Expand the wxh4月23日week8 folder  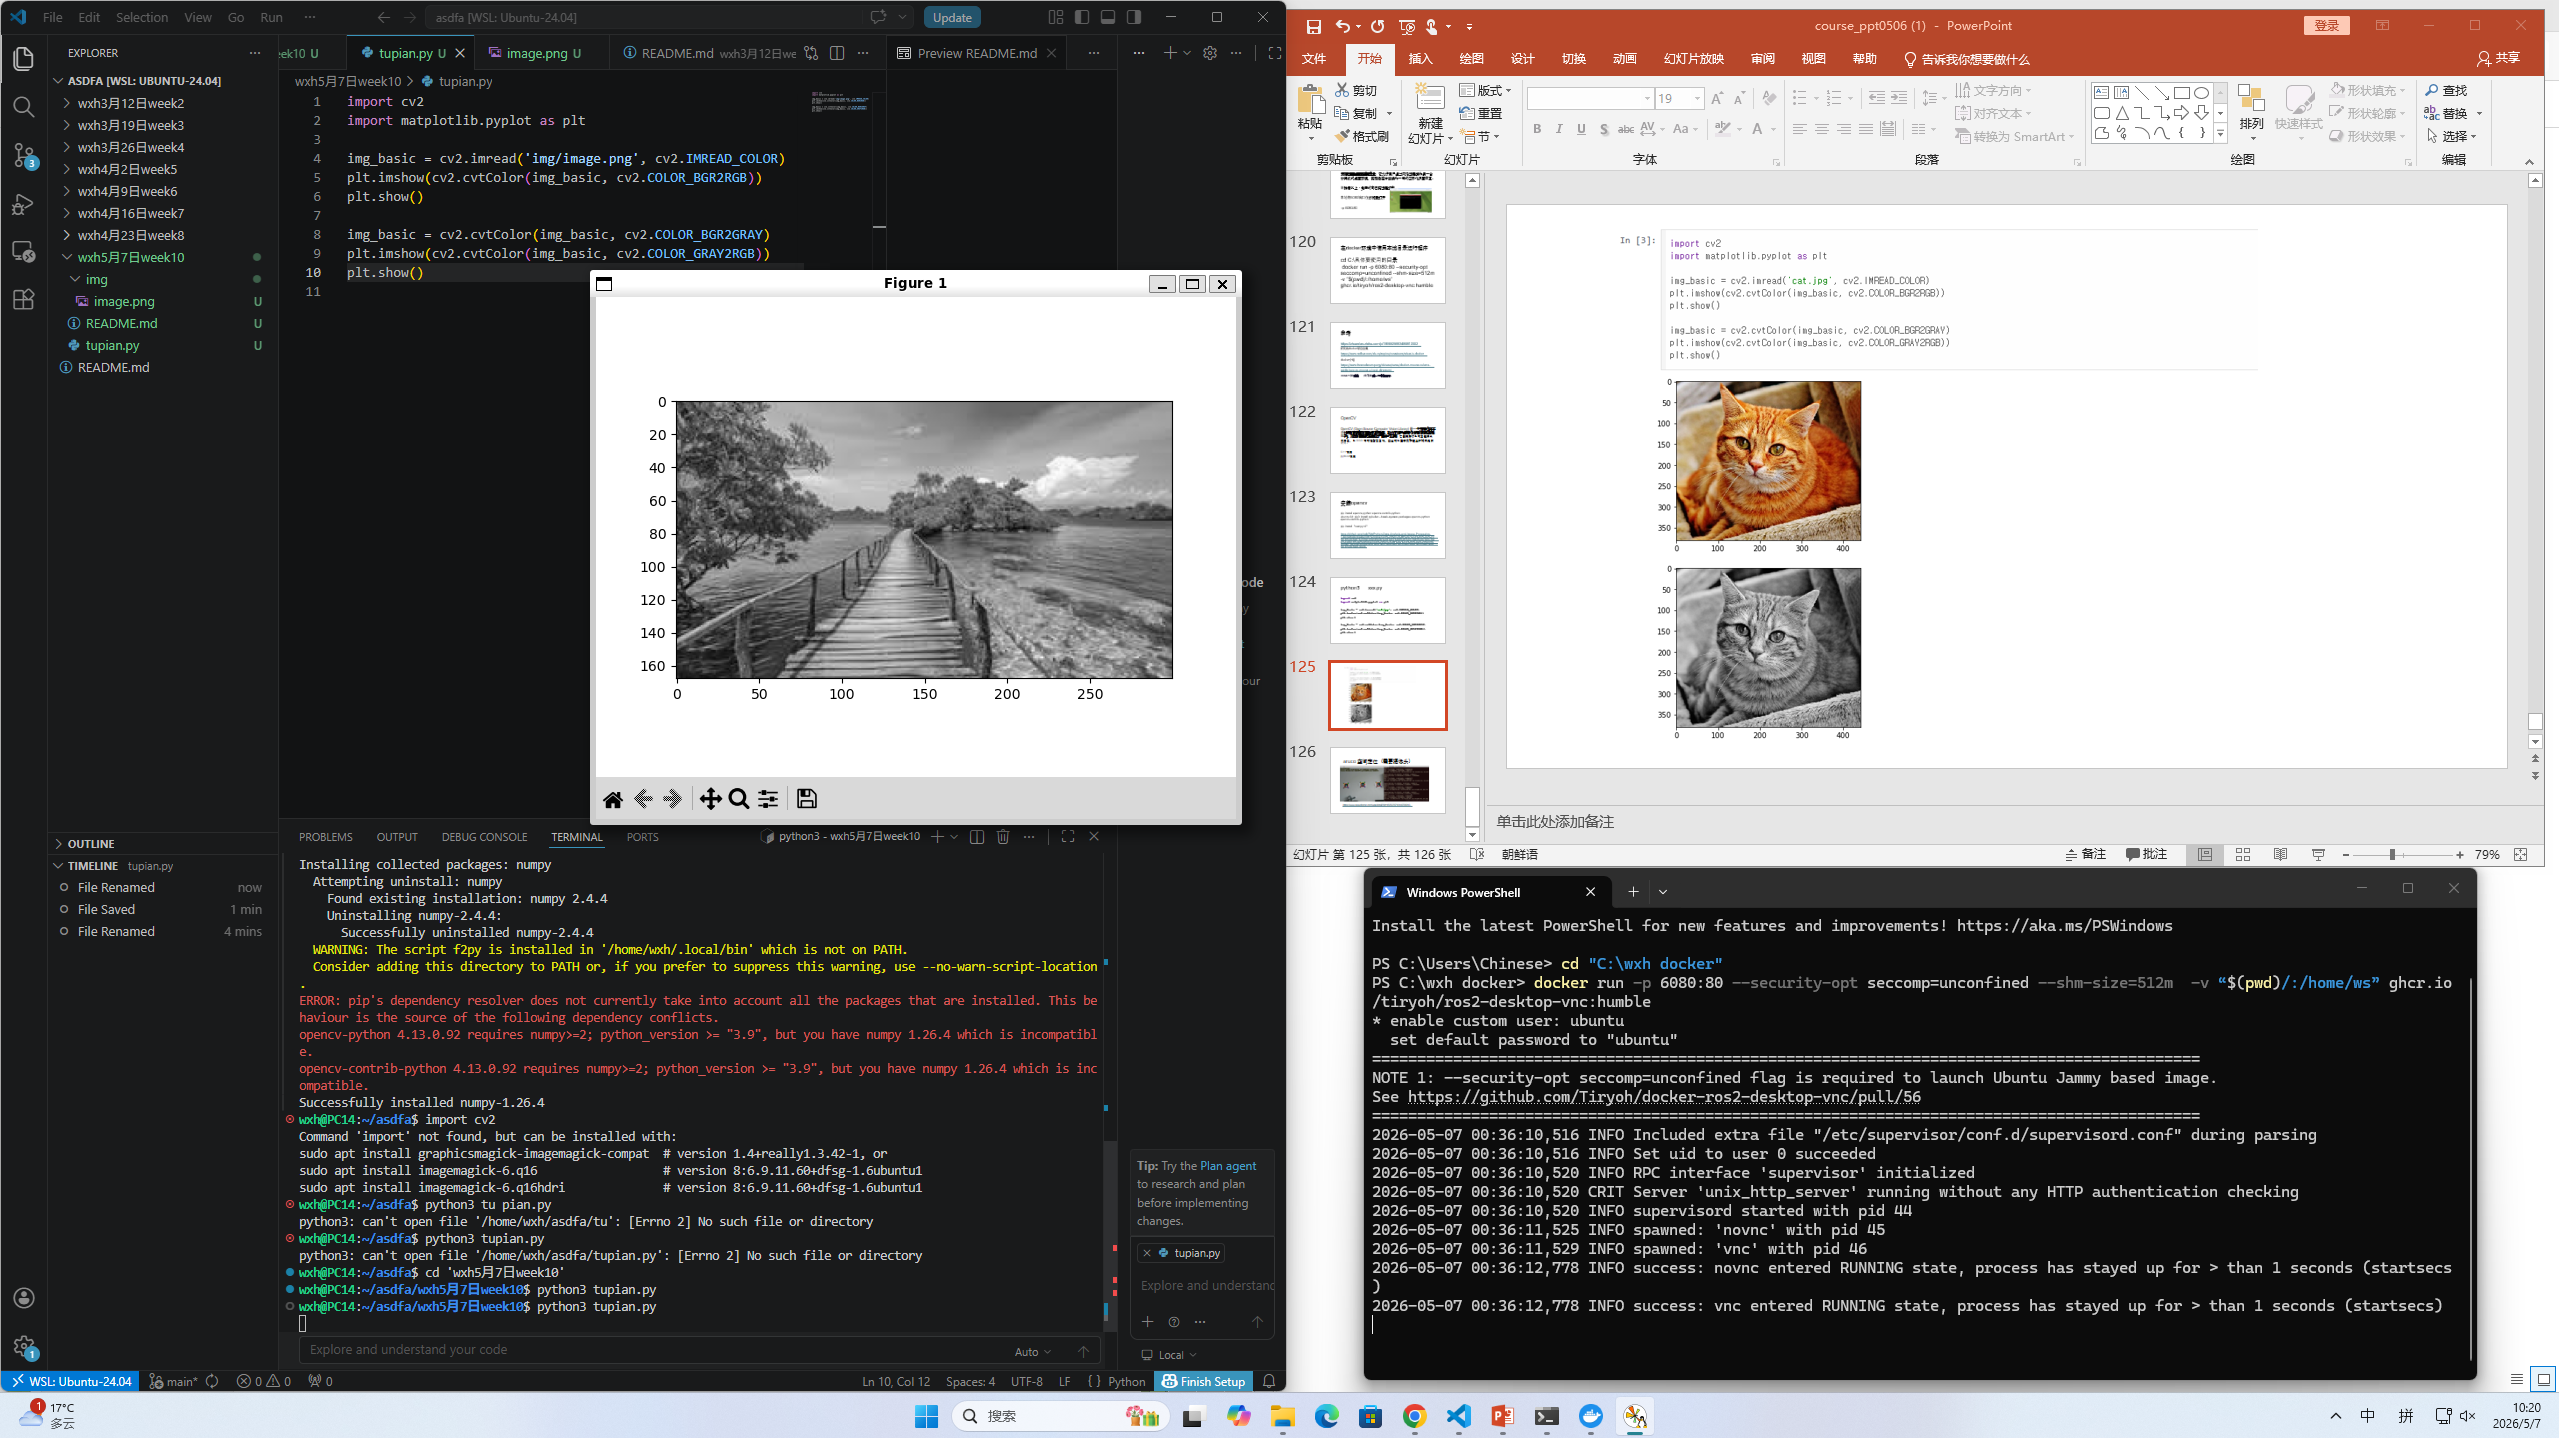[x=130, y=235]
